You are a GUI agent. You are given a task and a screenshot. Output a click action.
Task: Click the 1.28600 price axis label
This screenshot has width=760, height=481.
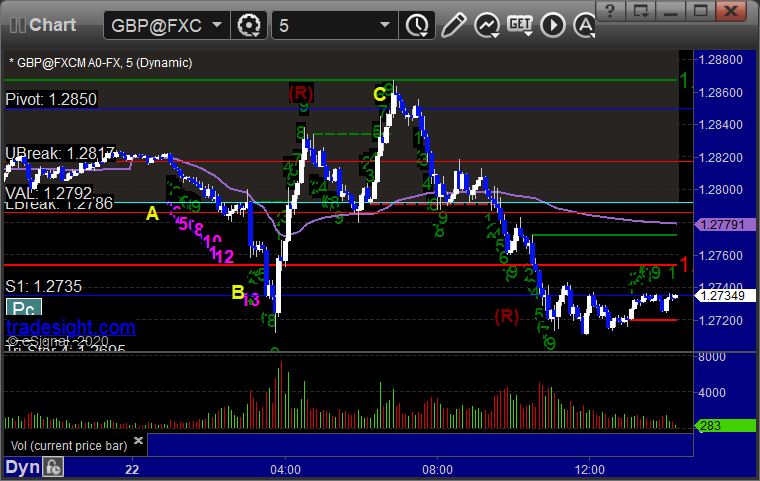click(x=720, y=93)
